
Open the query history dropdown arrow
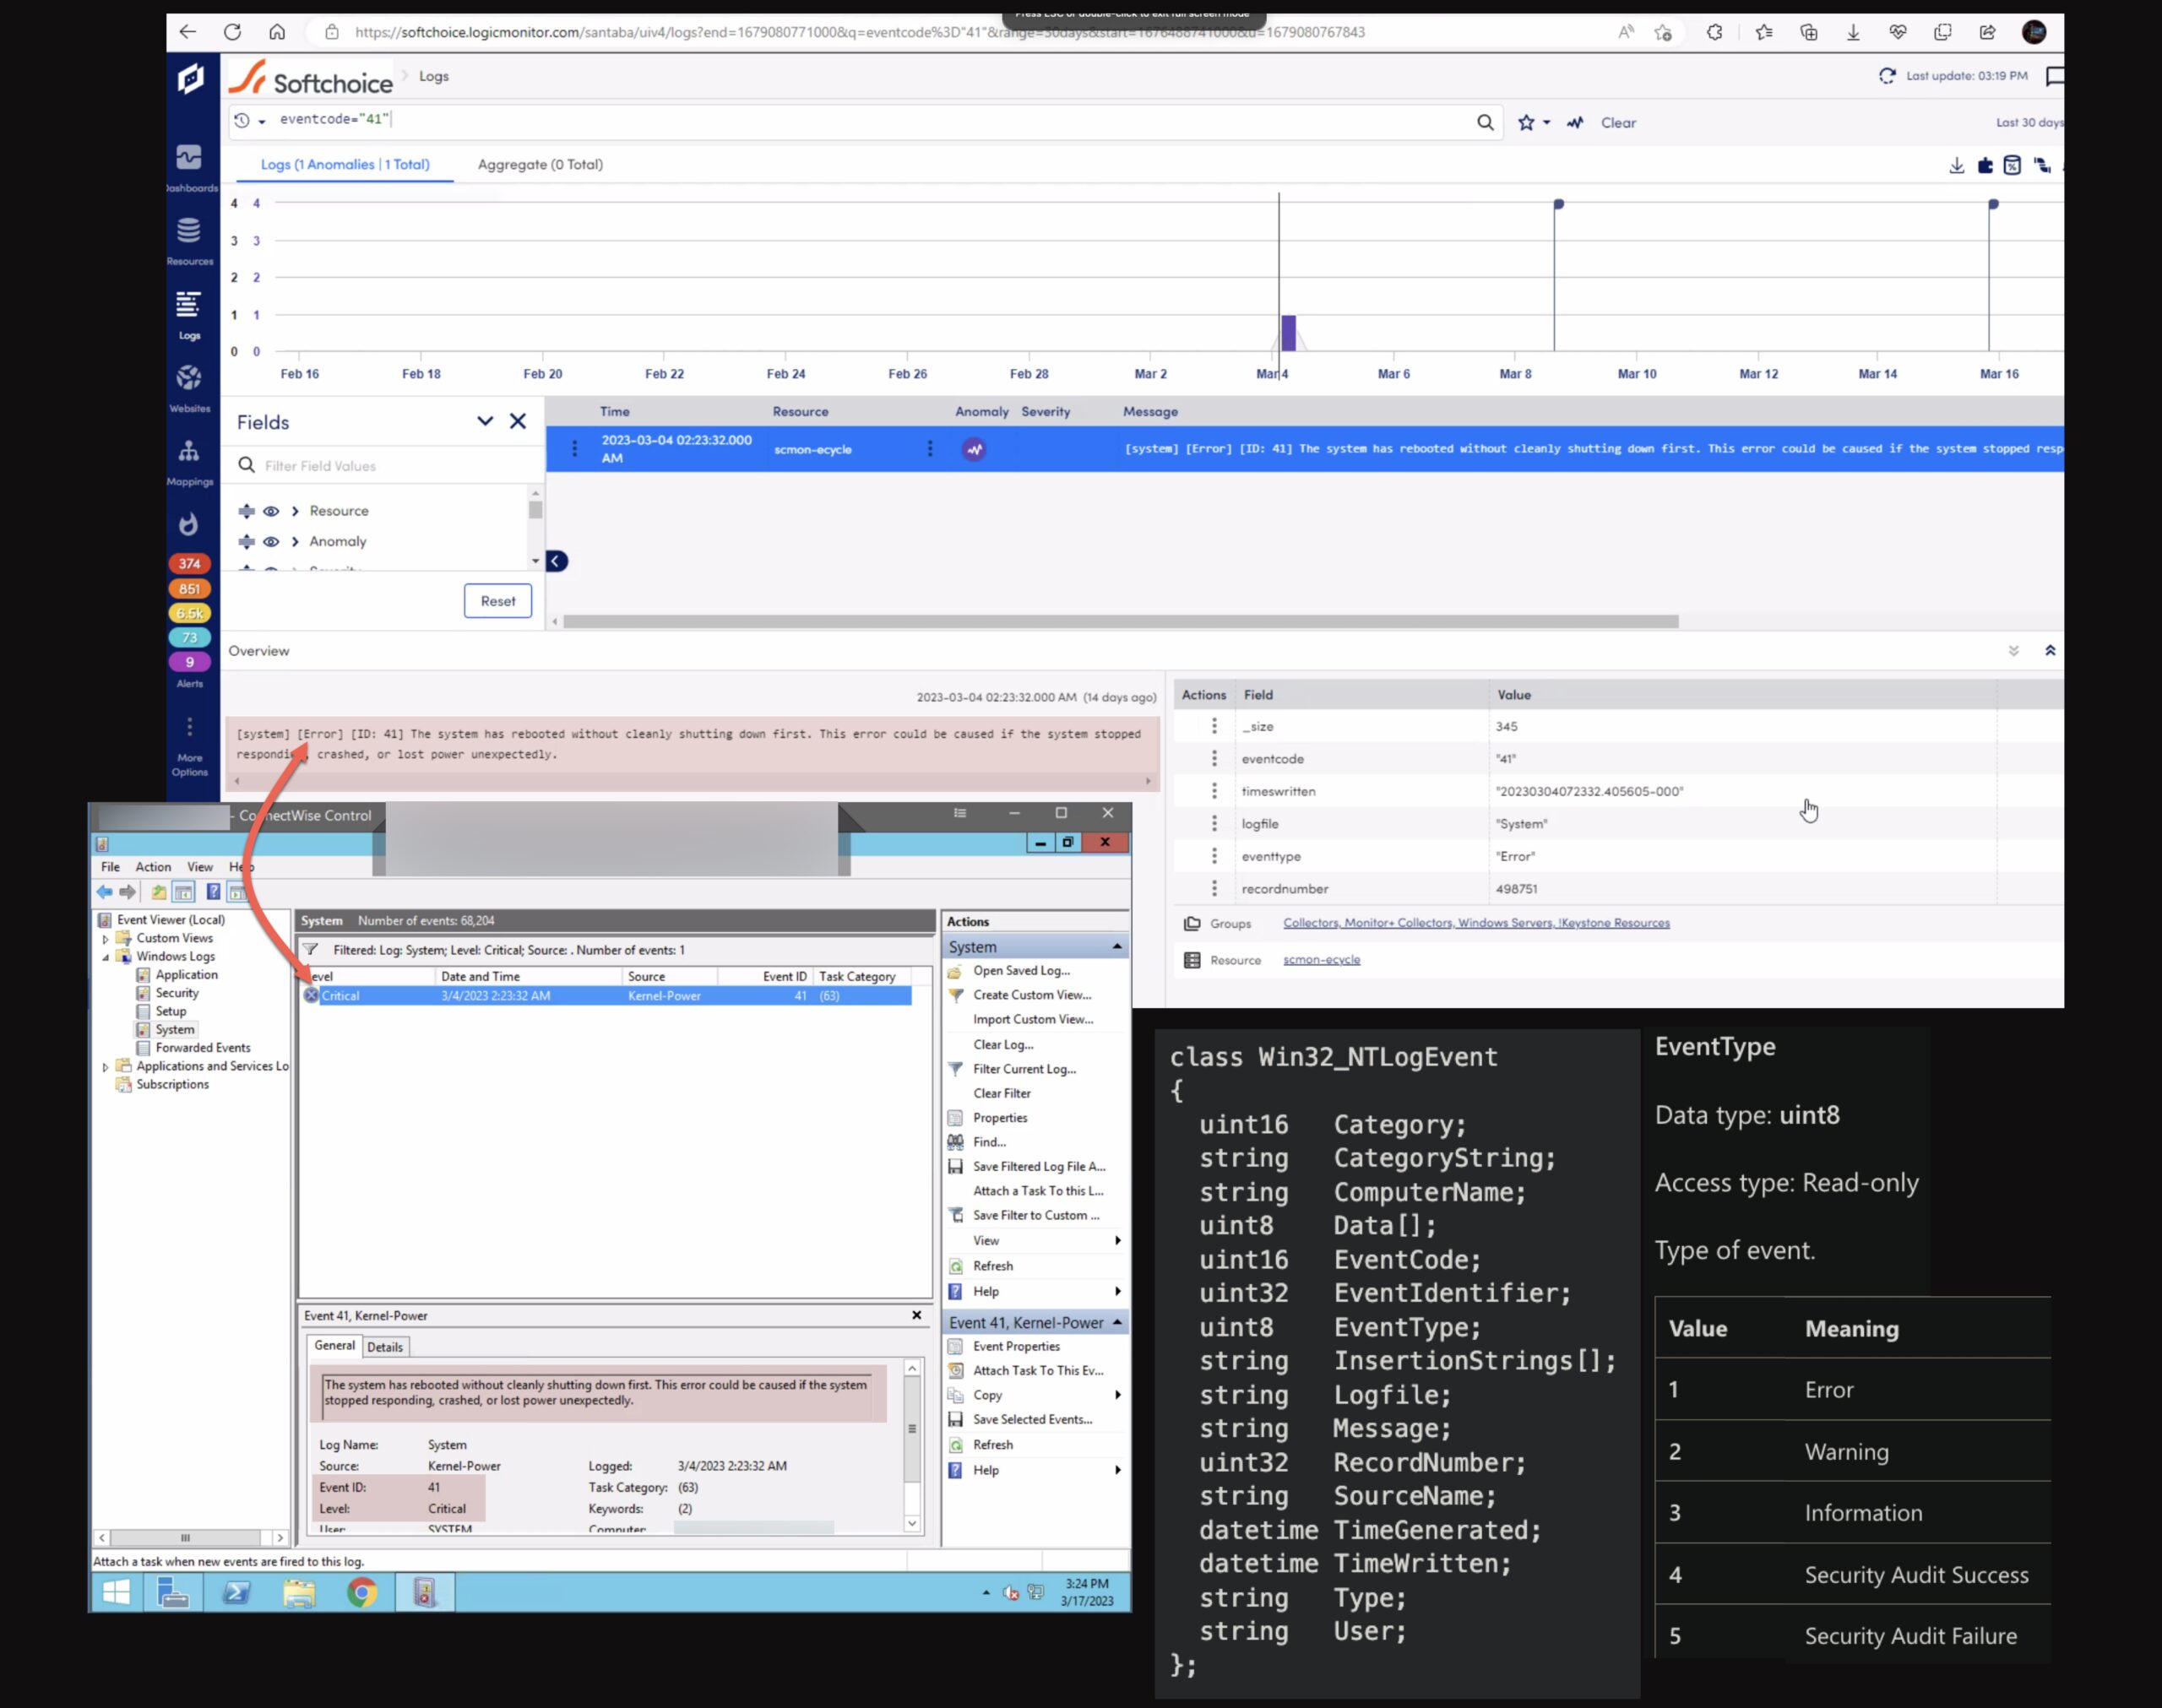tap(262, 122)
